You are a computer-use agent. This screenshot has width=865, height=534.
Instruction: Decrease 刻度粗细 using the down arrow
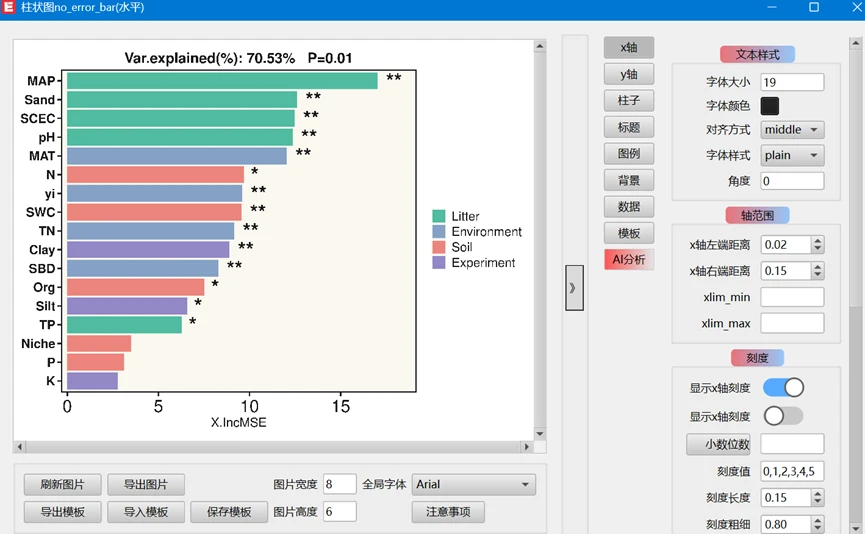tap(817, 528)
